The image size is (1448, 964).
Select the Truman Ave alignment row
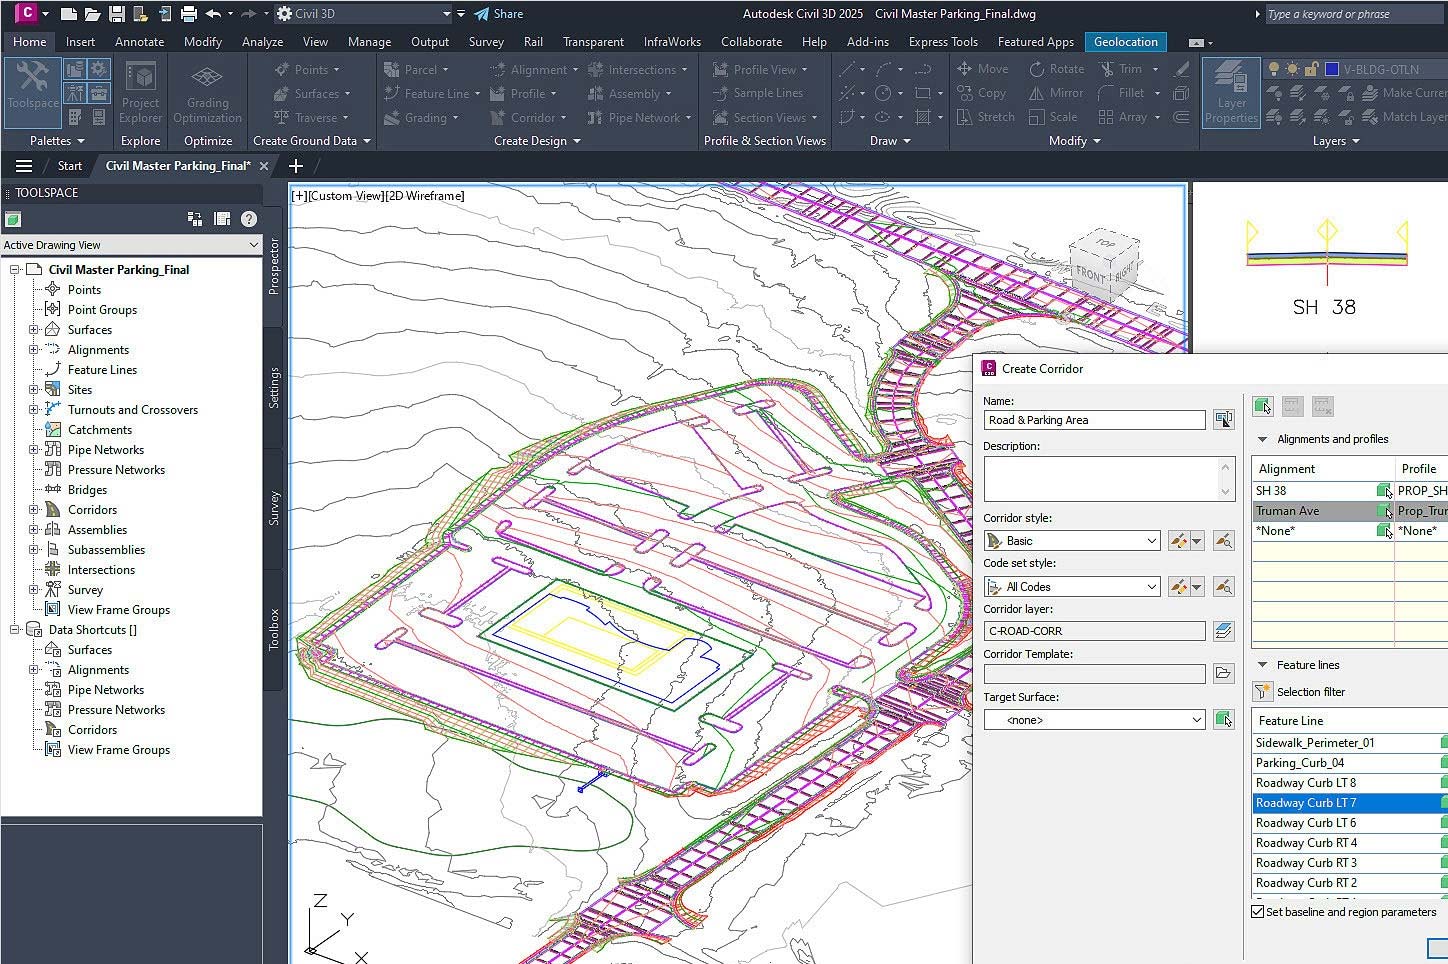1350,511
